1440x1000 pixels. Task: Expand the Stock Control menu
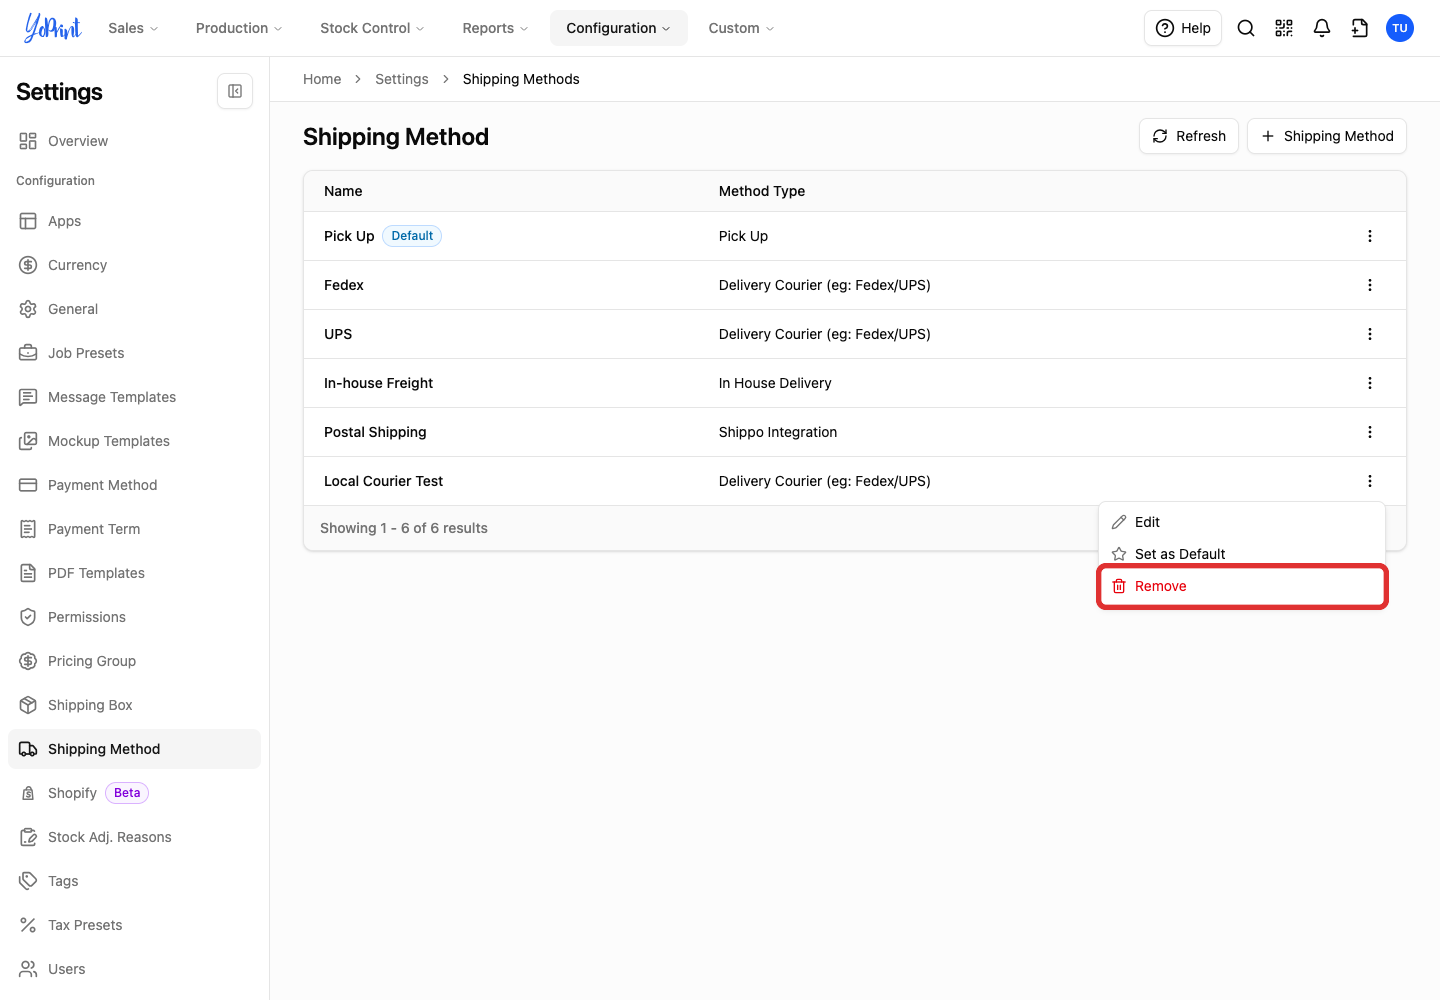[x=372, y=28]
